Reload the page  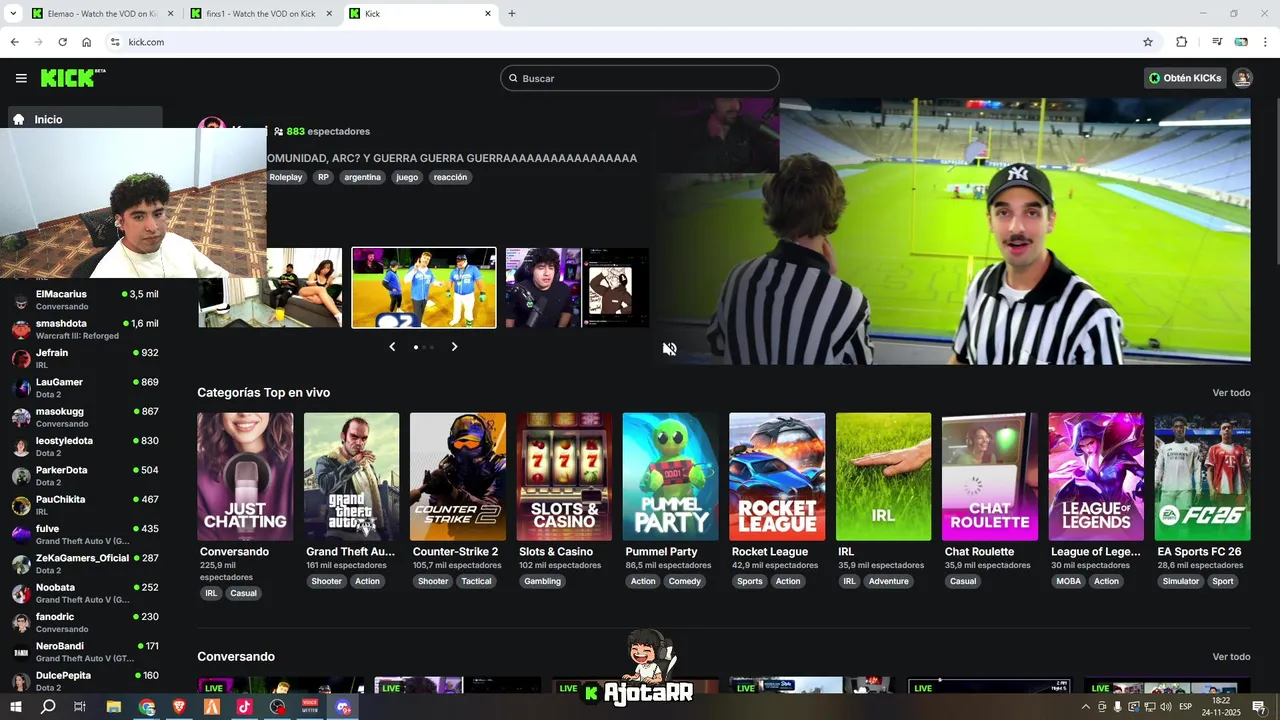coord(62,42)
